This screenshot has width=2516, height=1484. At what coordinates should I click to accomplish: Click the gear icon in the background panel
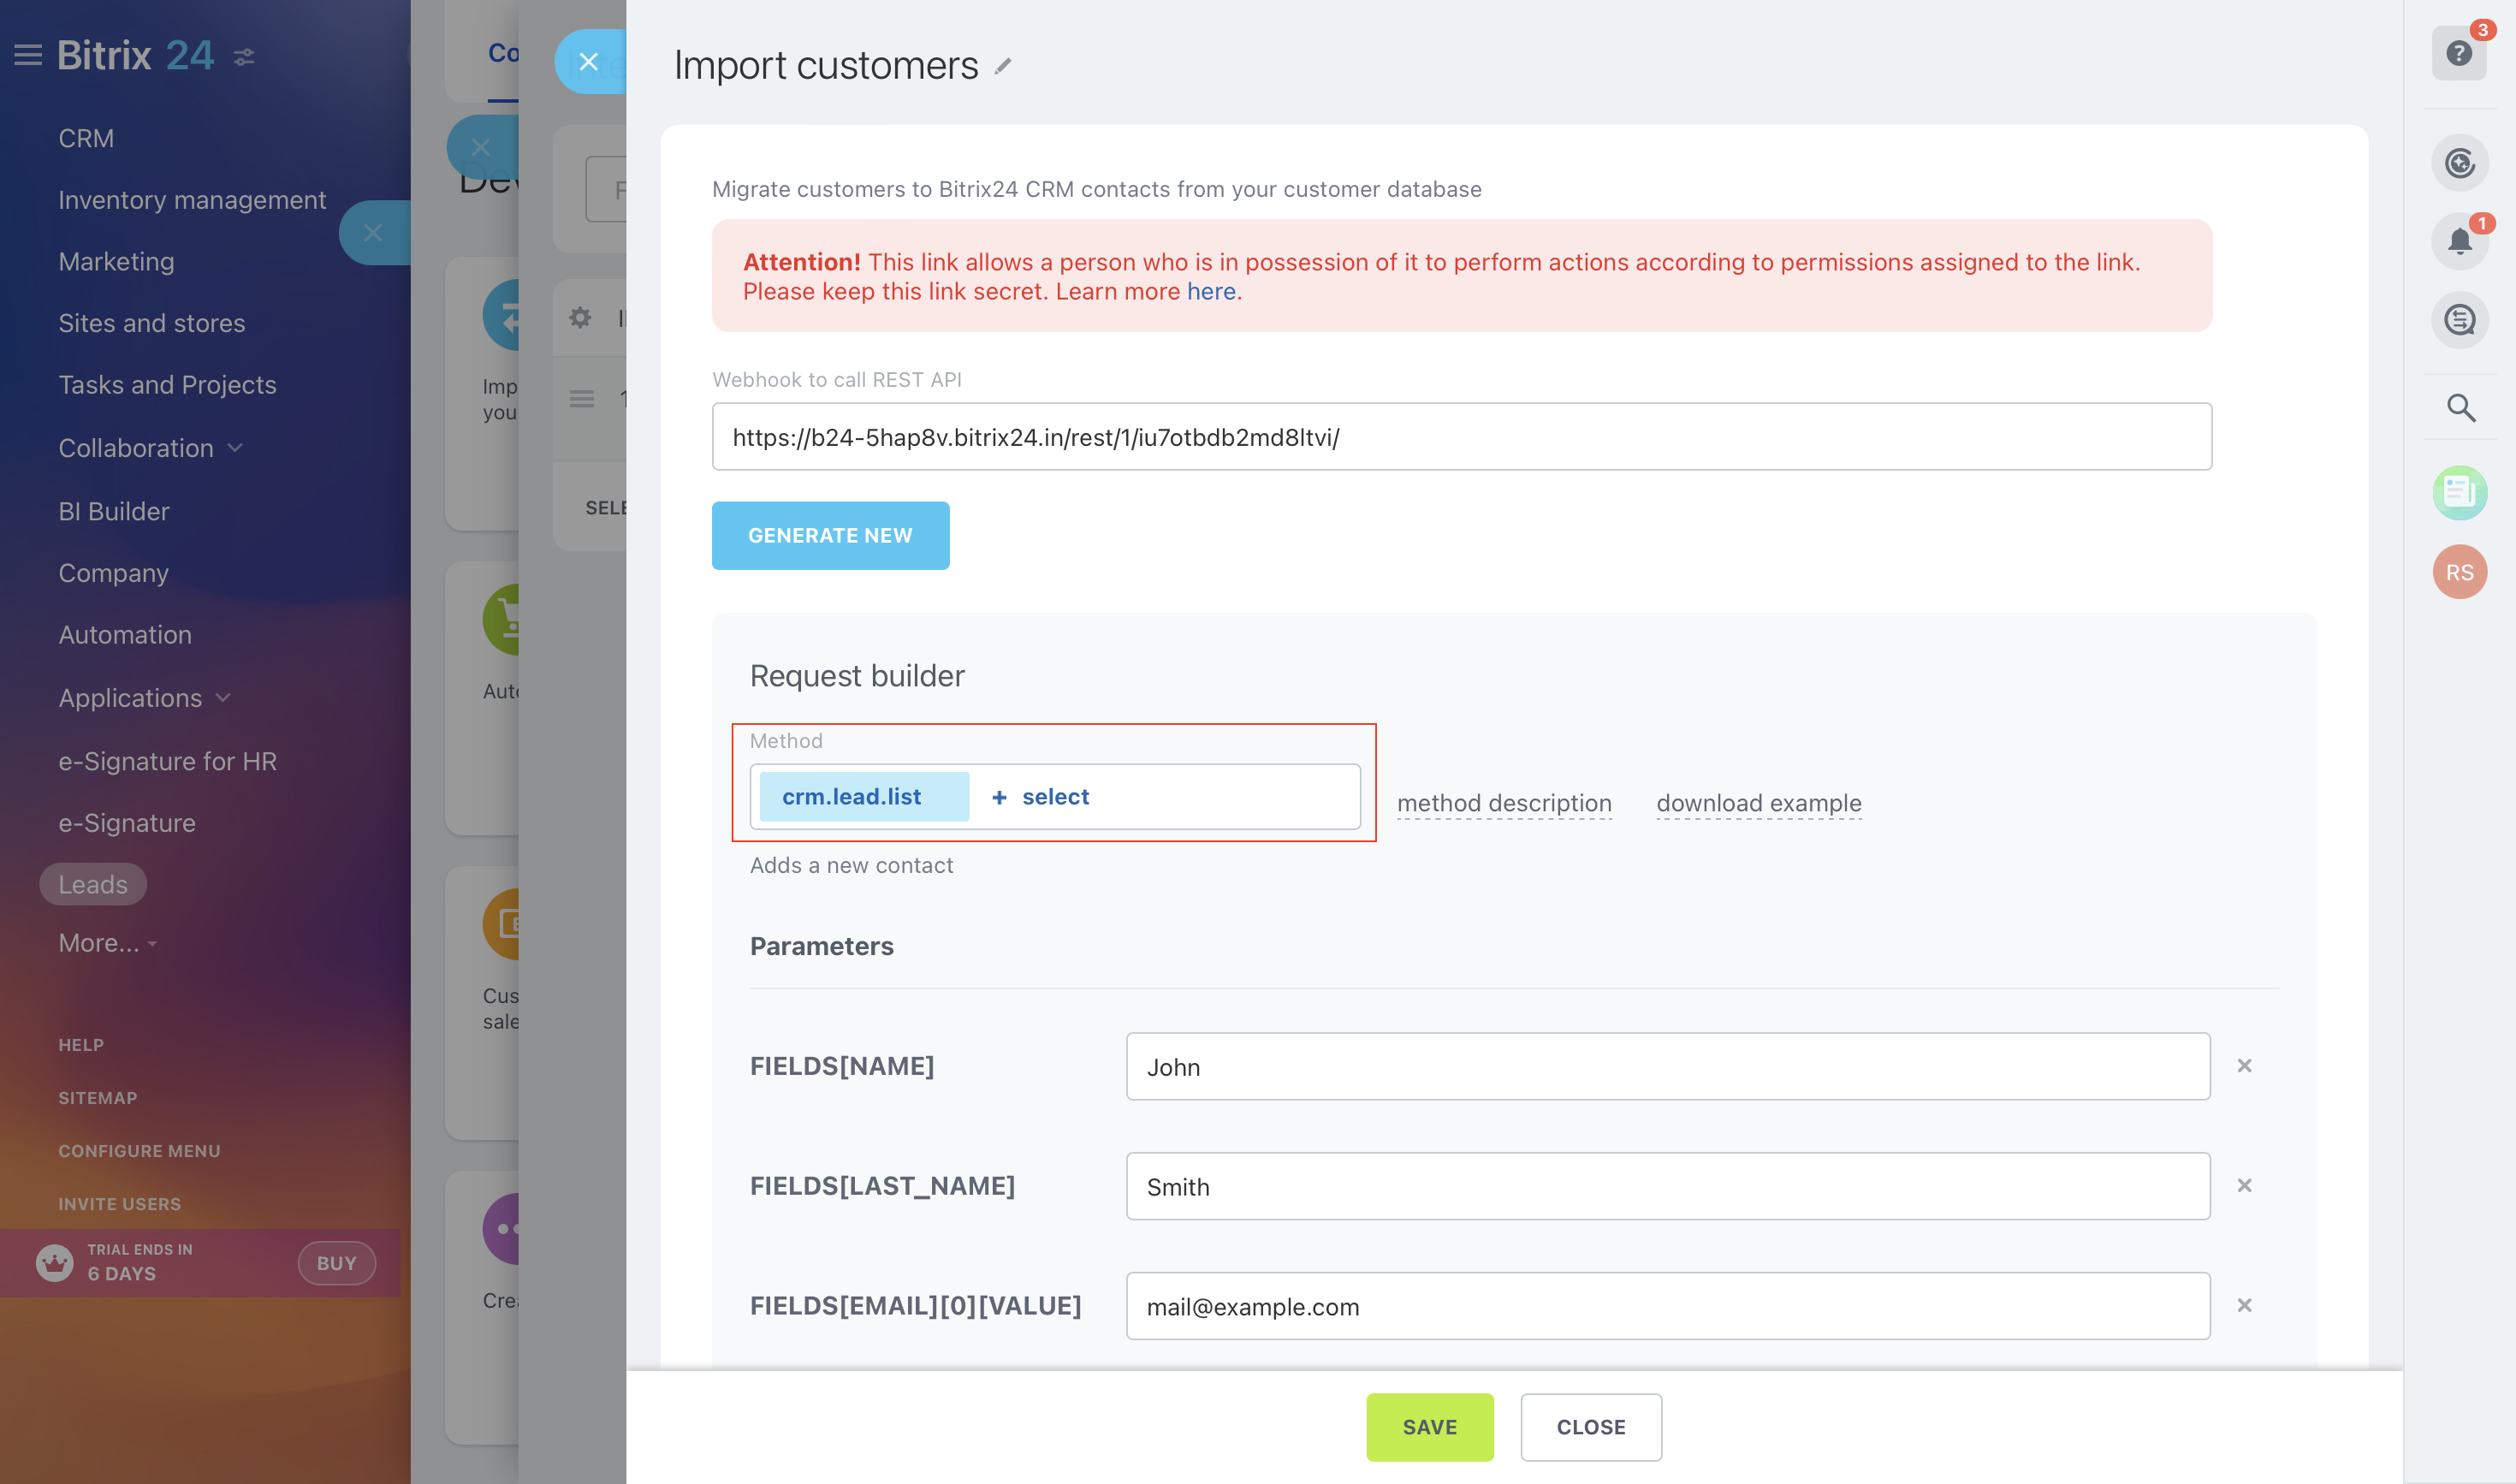click(x=580, y=318)
